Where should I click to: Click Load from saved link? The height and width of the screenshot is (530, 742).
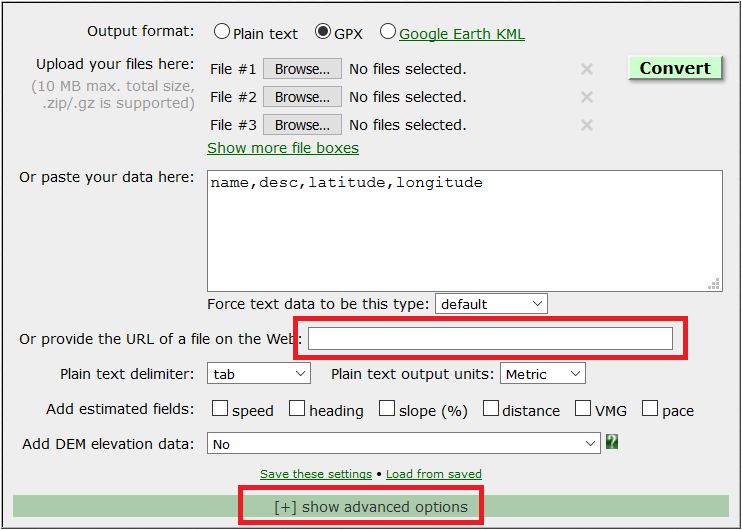[434, 474]
